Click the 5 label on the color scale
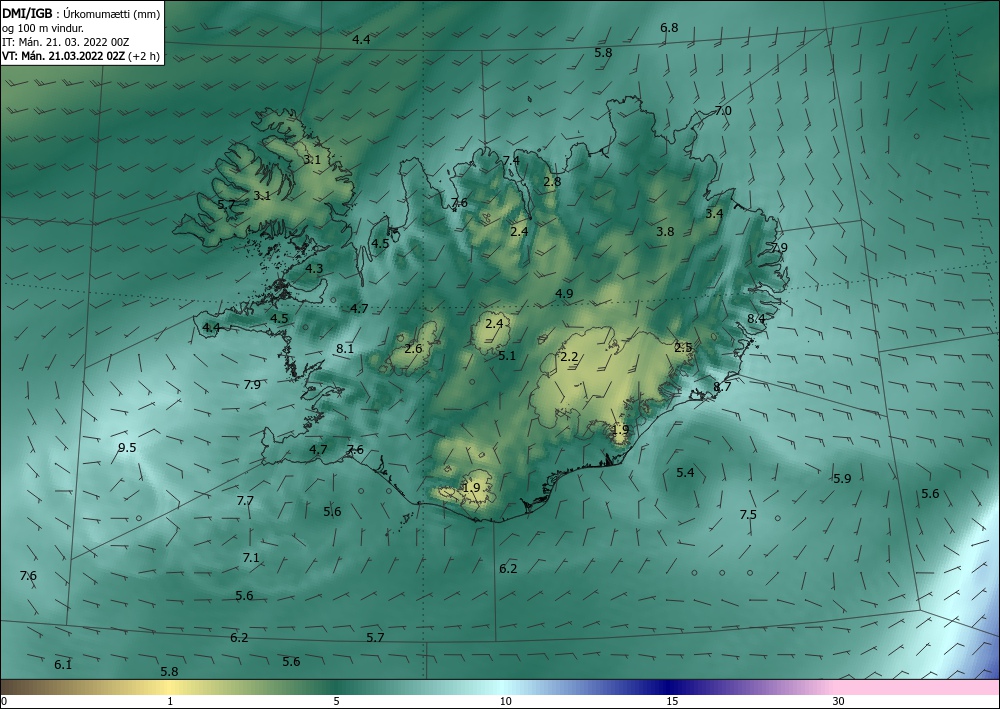 (337, 702)
